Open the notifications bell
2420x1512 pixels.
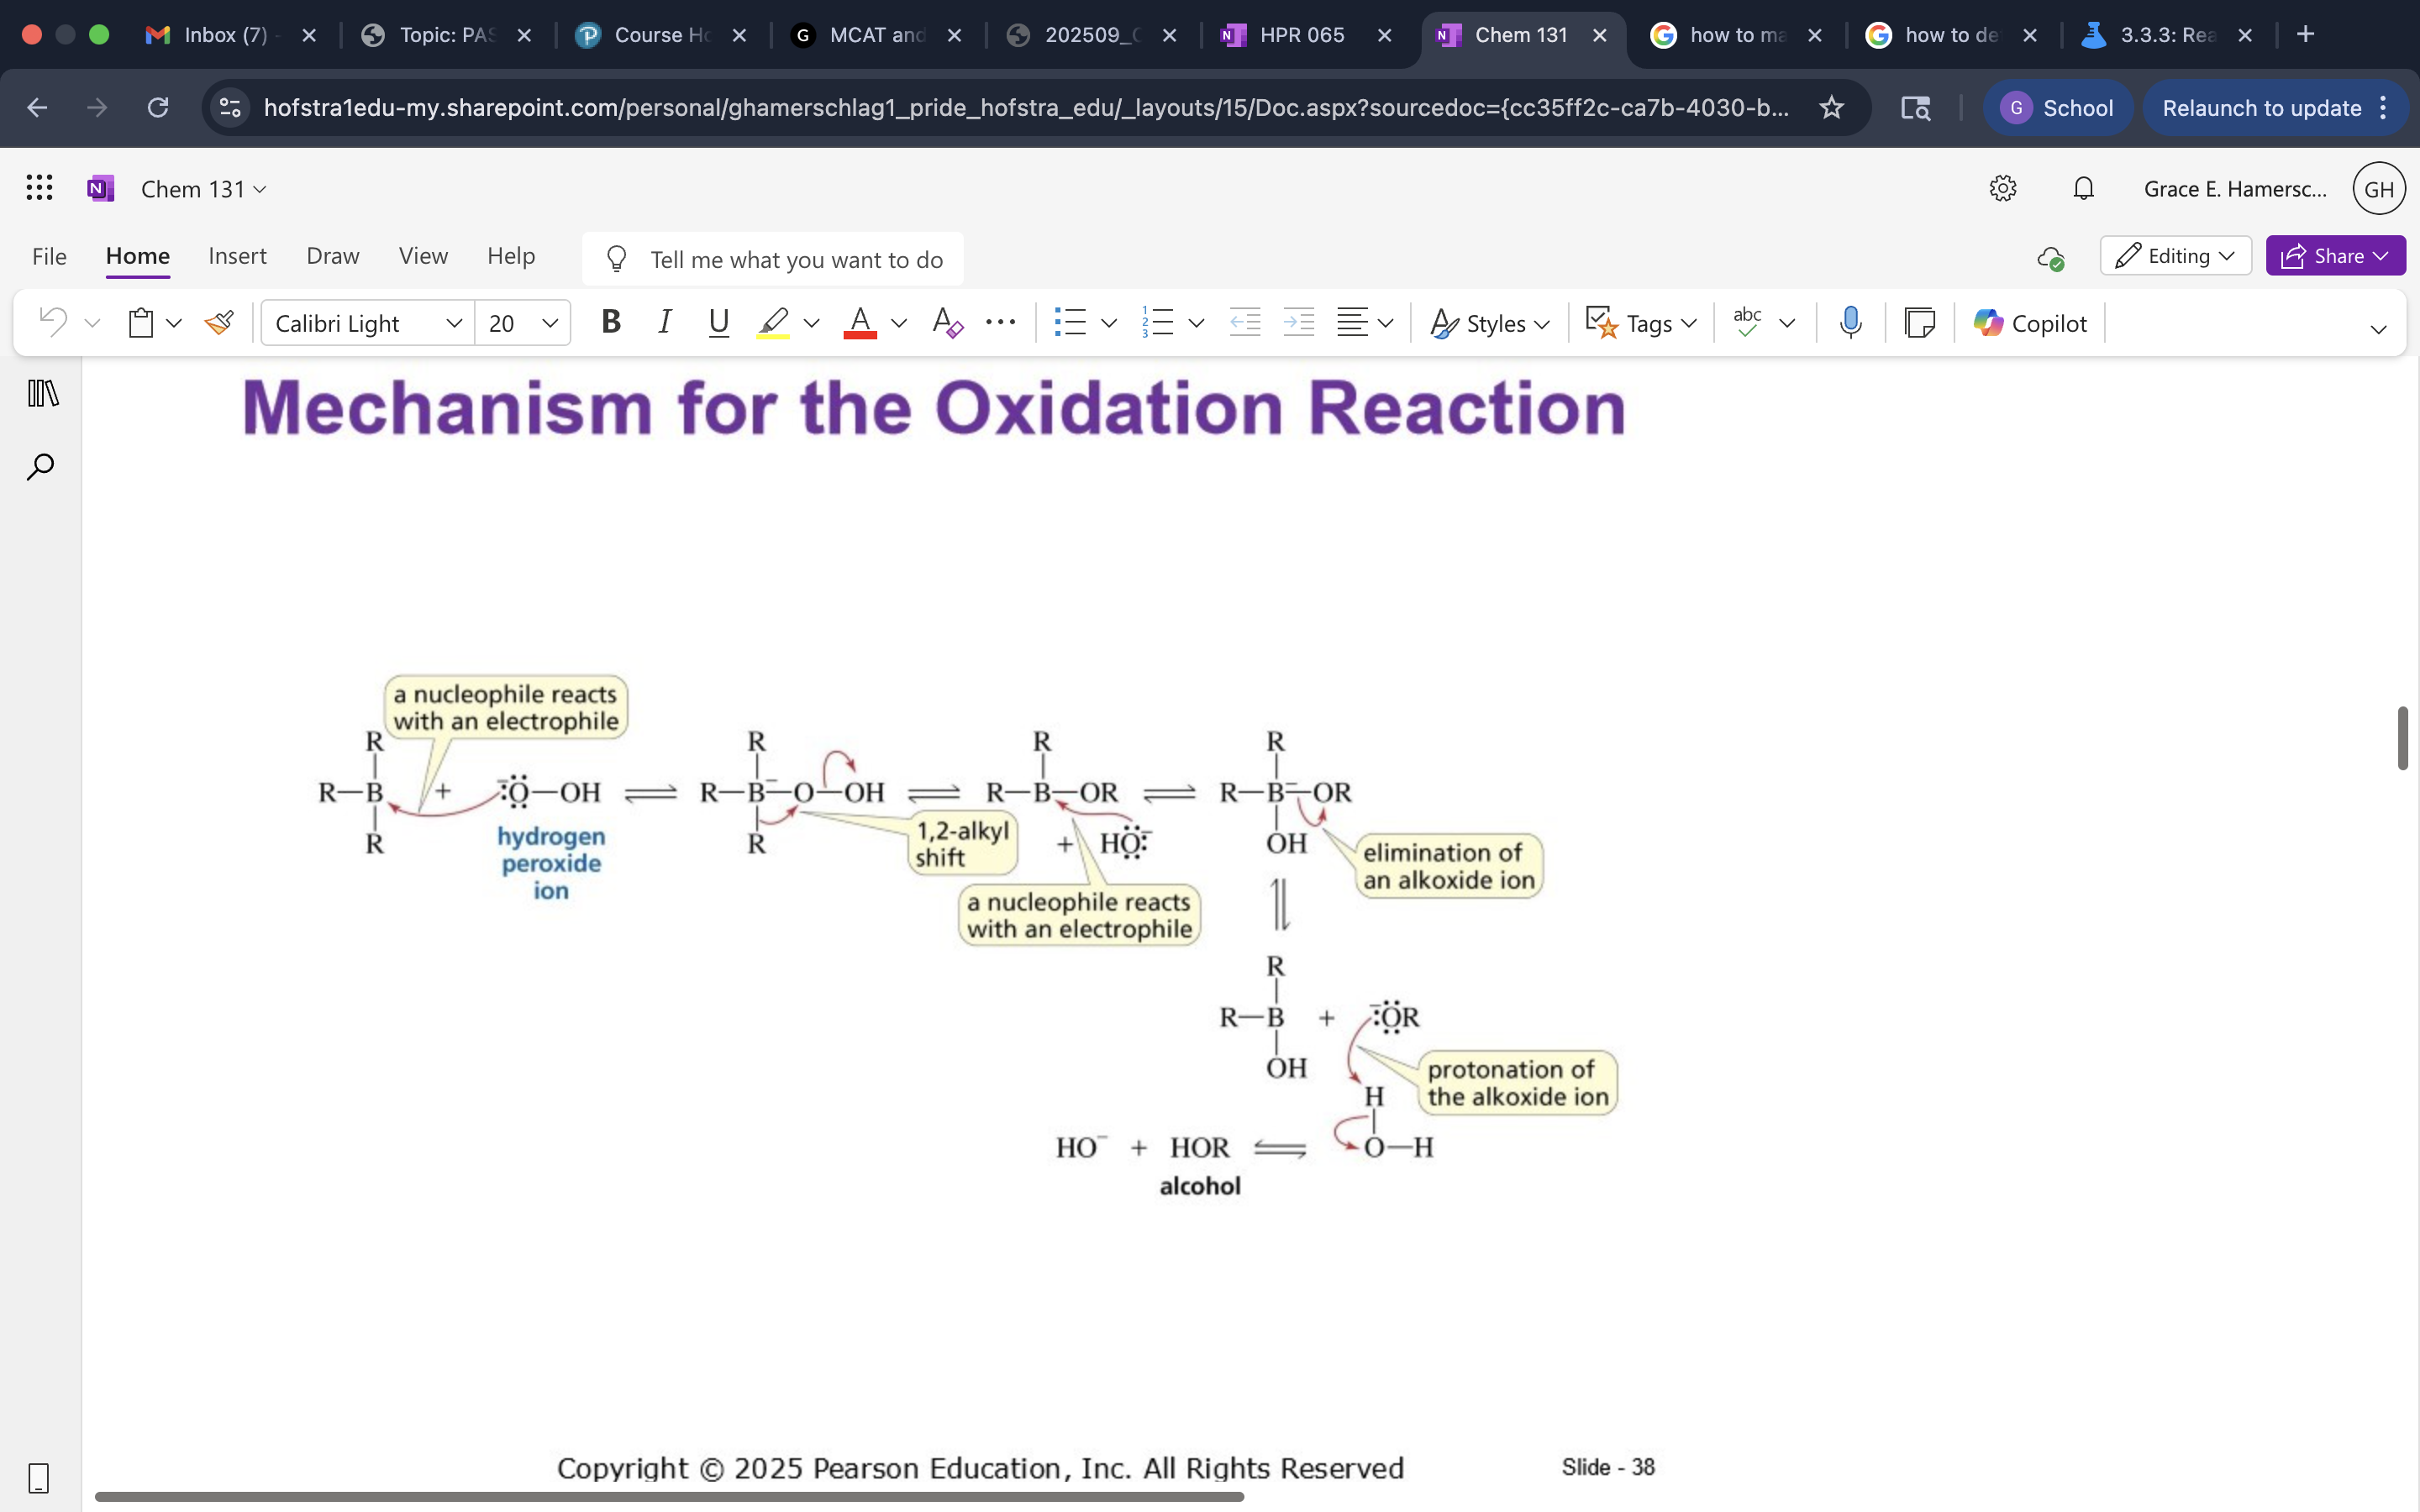click(x=2083, y=189)
